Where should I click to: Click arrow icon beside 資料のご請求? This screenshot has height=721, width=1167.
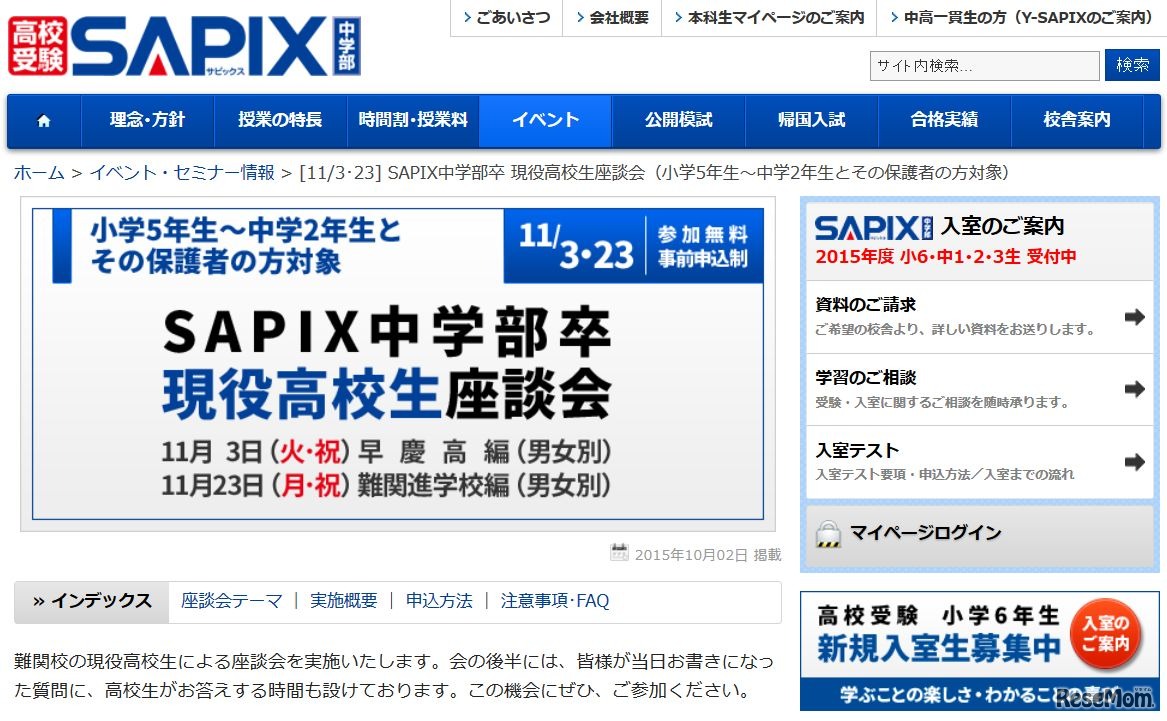[1134, 318]
